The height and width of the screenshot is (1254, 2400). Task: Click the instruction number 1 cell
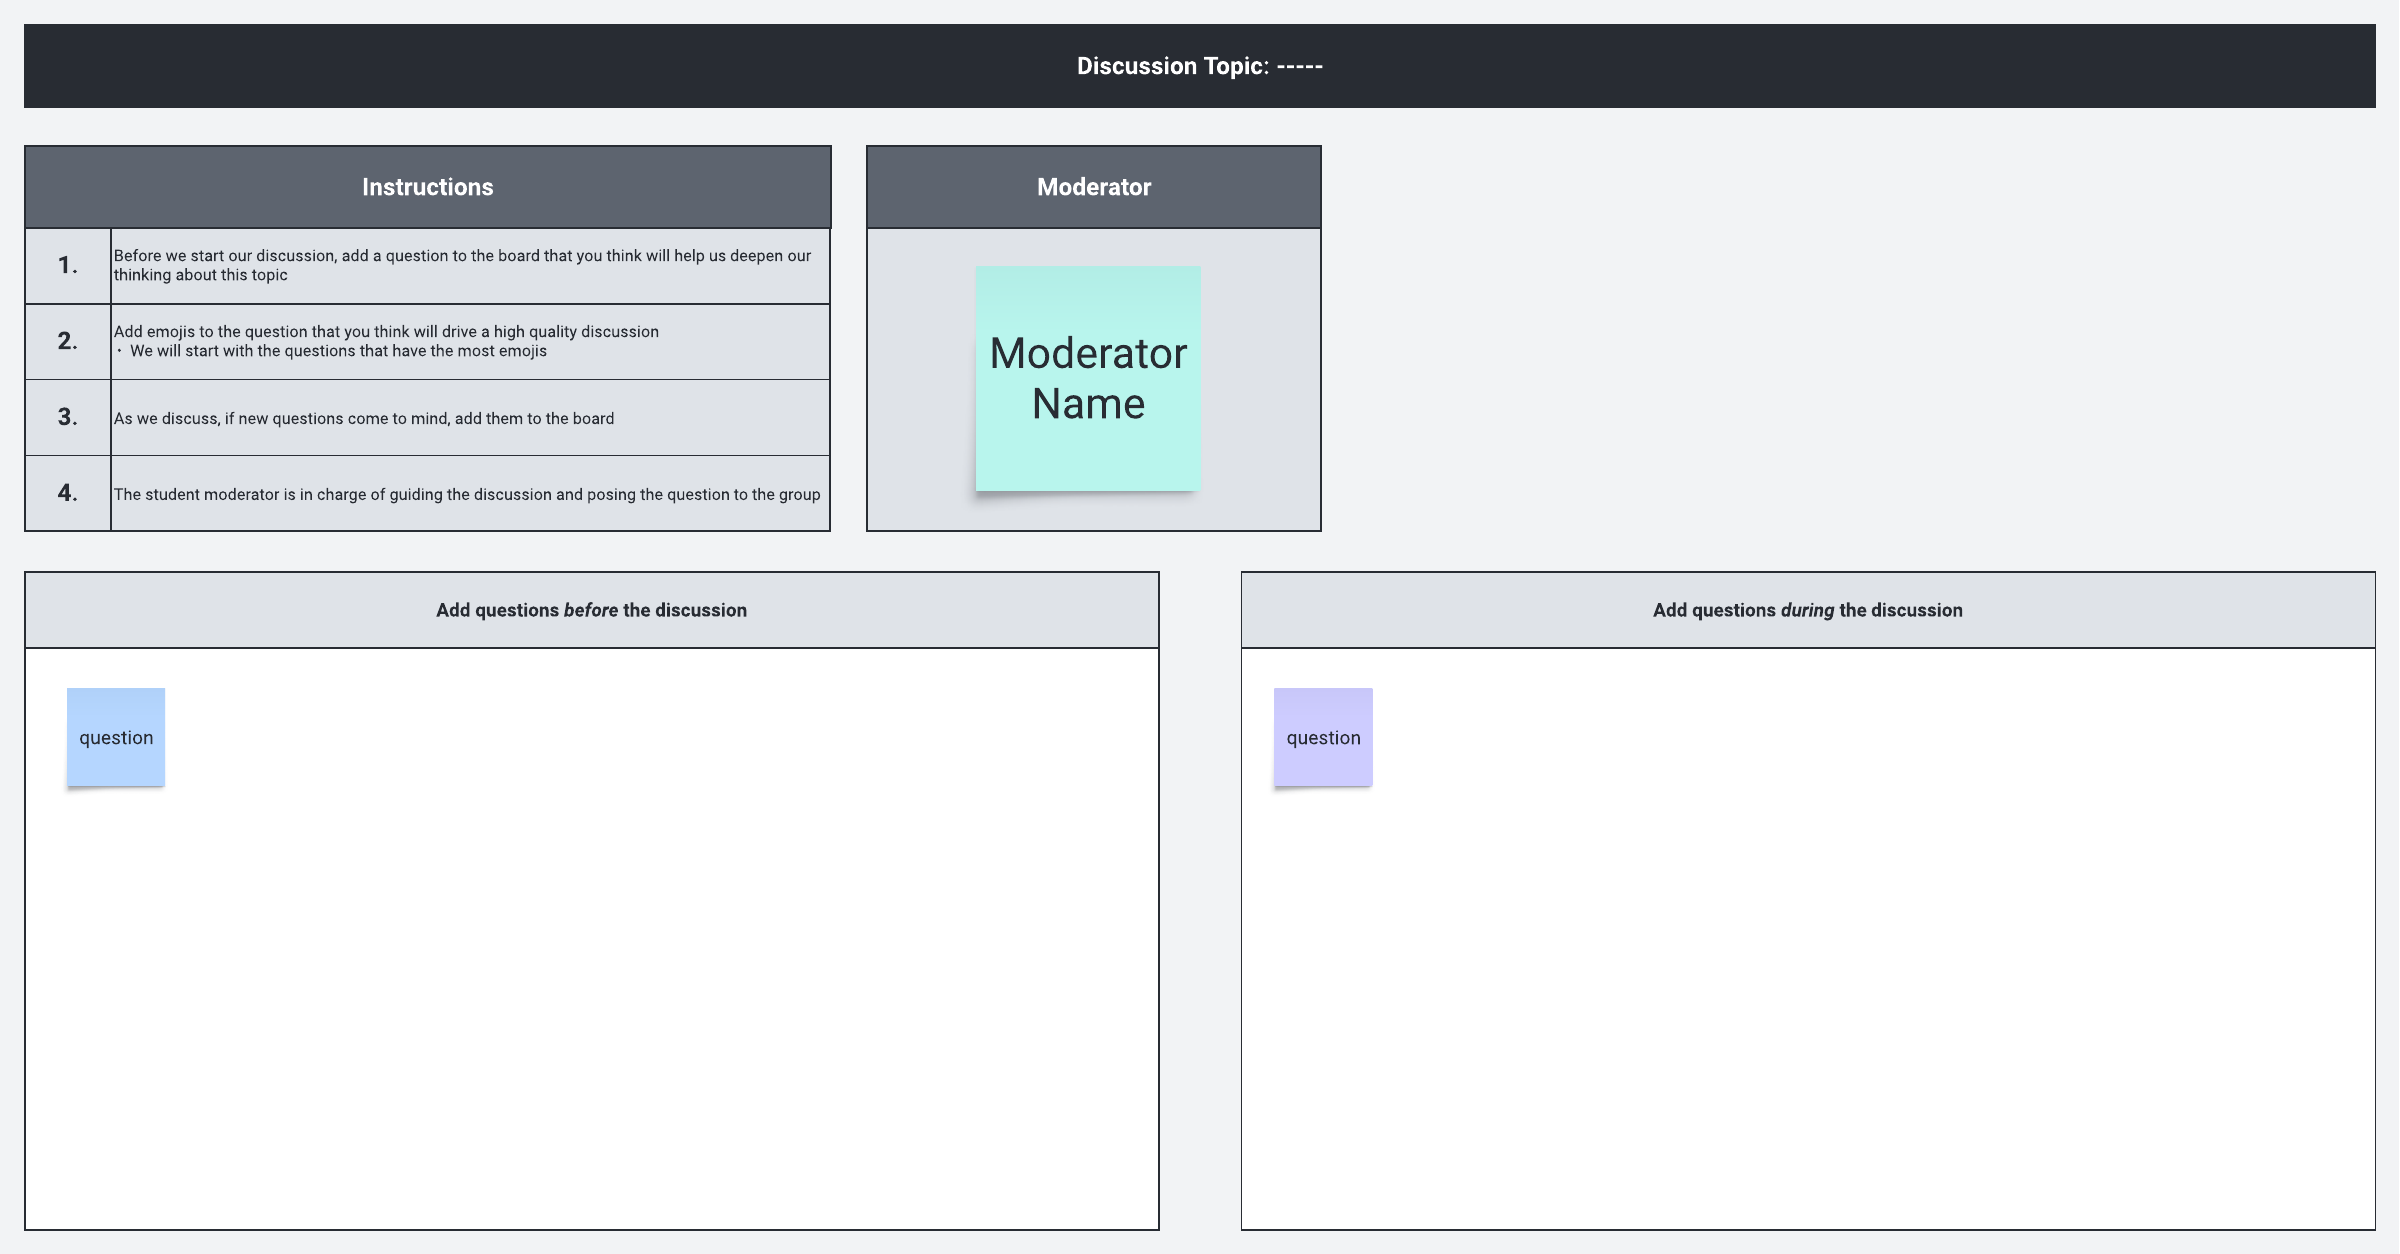point(67,265)
